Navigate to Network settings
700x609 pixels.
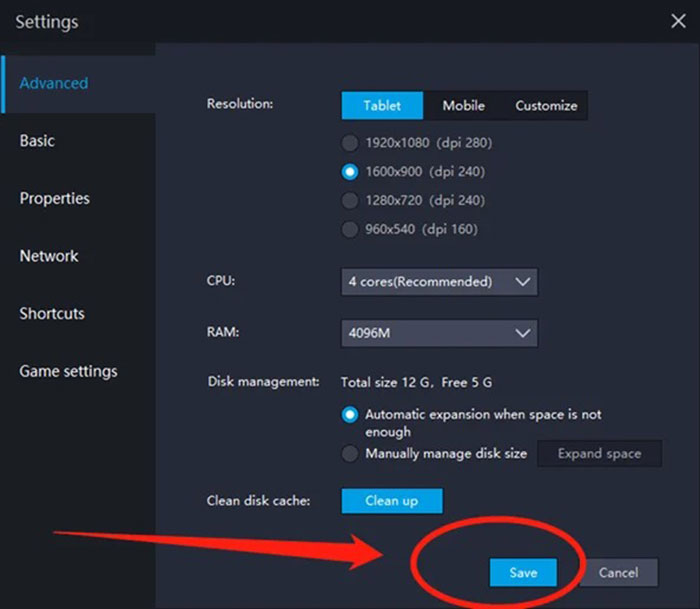[49, 256]
